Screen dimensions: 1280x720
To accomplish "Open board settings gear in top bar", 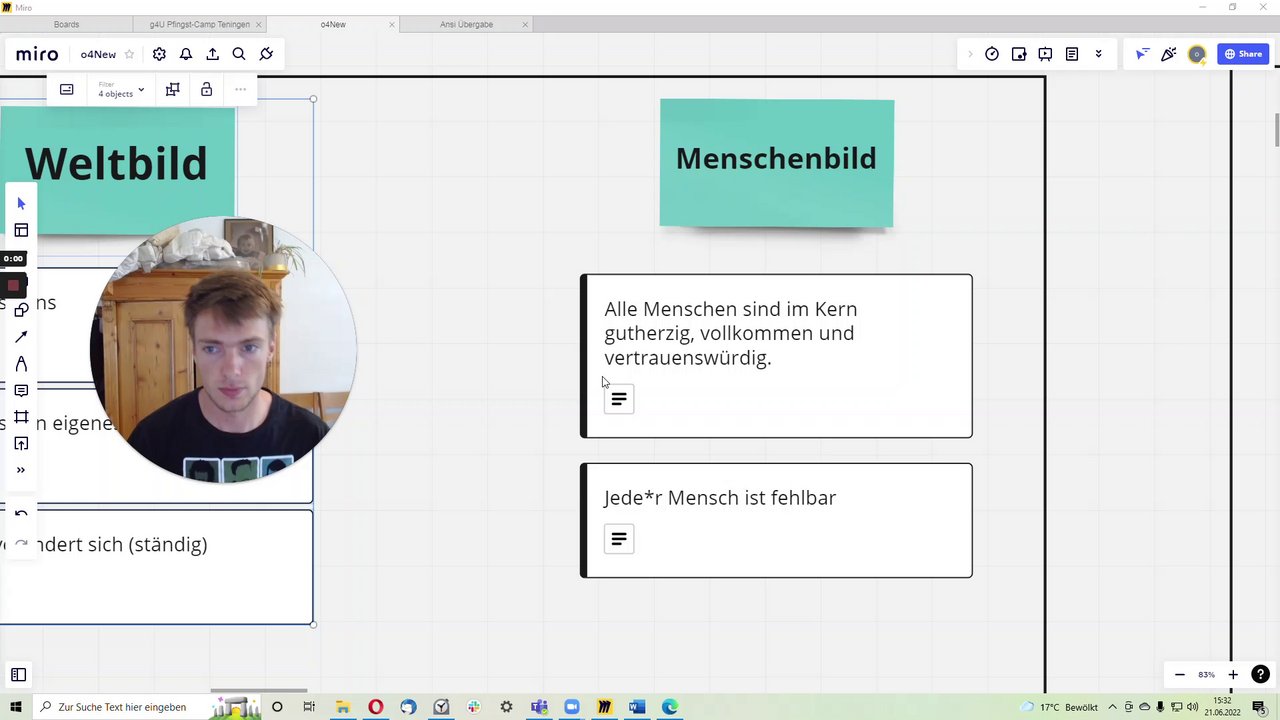I will (x=159, y=54).
